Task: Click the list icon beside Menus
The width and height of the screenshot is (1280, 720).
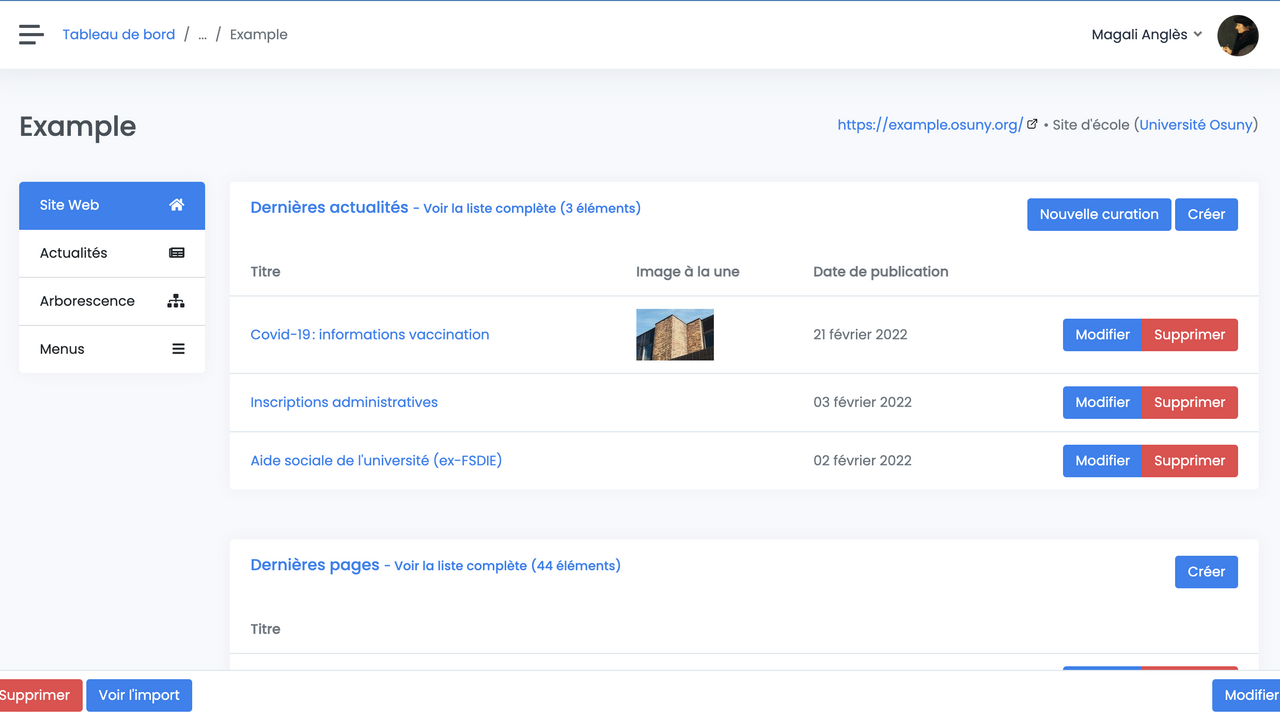Action: point(178,349)
